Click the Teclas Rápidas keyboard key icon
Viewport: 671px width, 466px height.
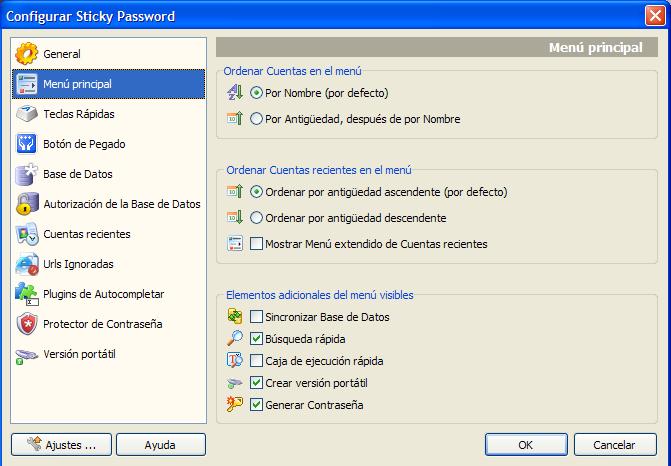coord(27,114)
